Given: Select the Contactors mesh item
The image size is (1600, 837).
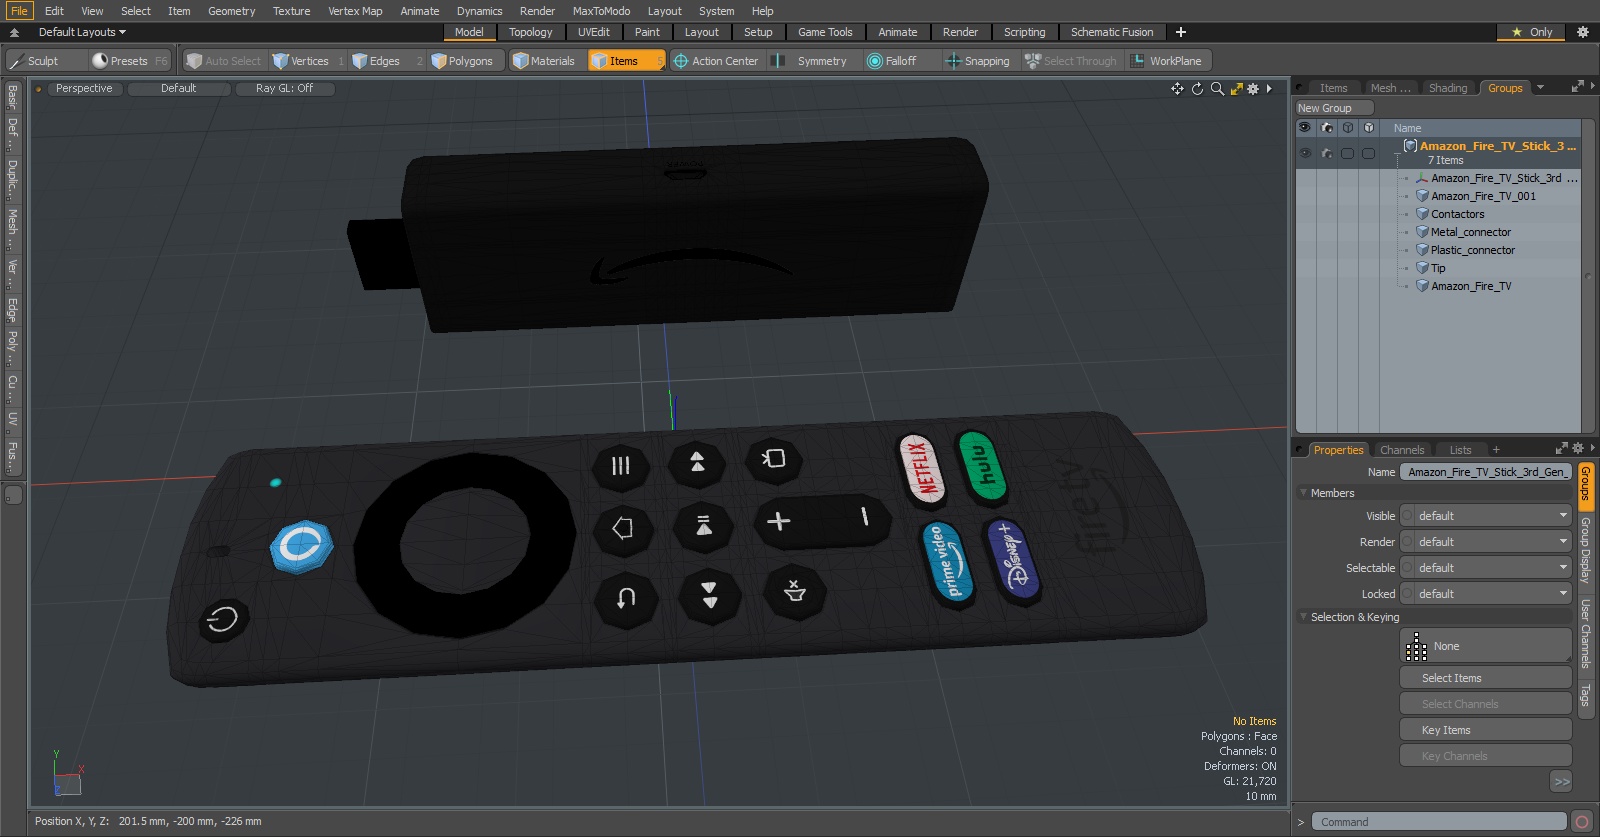Looking at the screenshot, I should point(1457,214).
